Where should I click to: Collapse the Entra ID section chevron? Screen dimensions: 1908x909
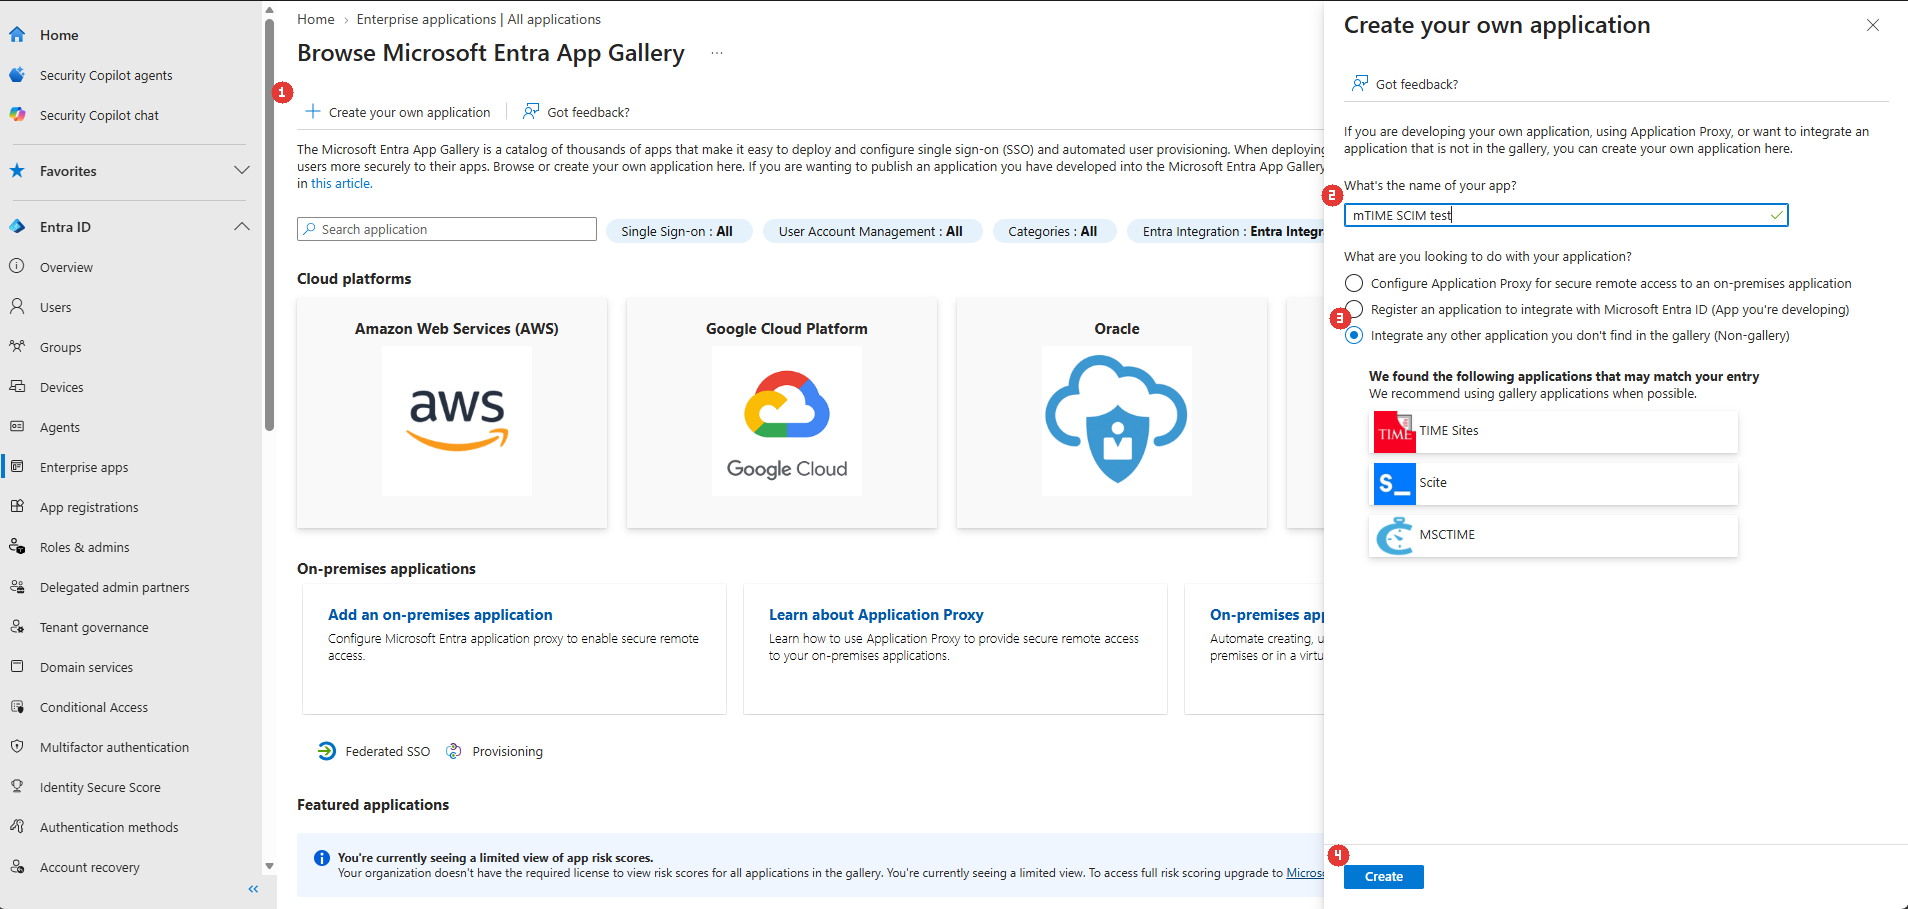click(241, 227)
